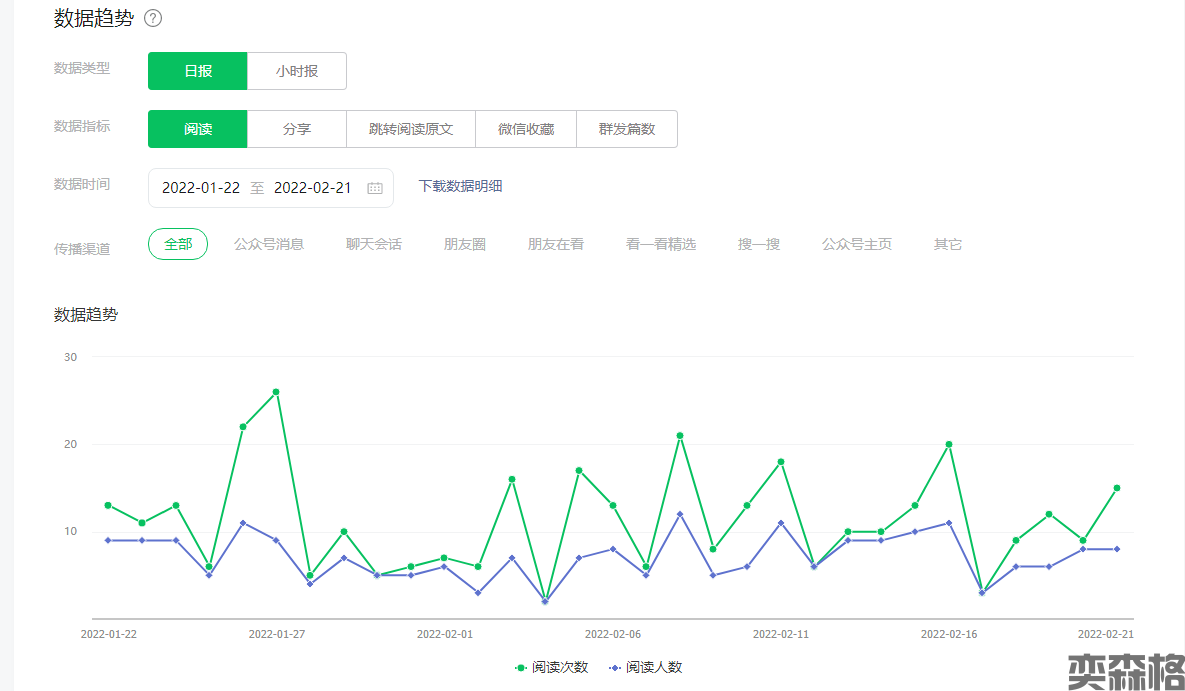Filter by 朋友圈 channel

coord(465,244)
